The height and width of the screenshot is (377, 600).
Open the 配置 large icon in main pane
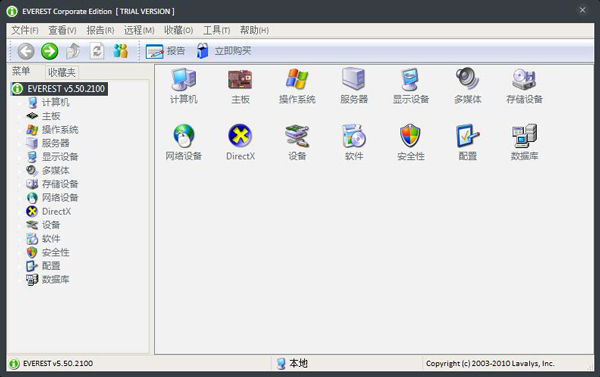(468, 142)
